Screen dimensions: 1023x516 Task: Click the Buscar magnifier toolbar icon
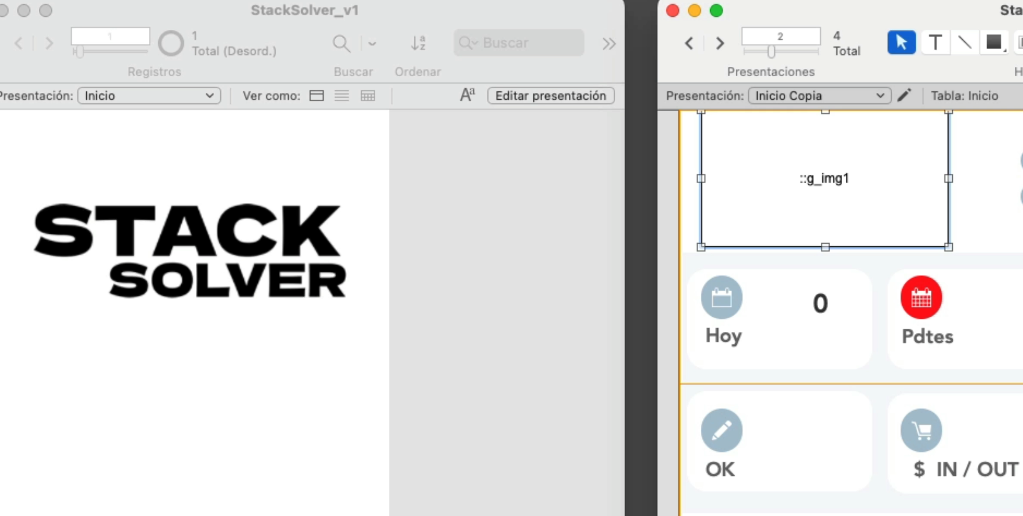coord(341,43)
